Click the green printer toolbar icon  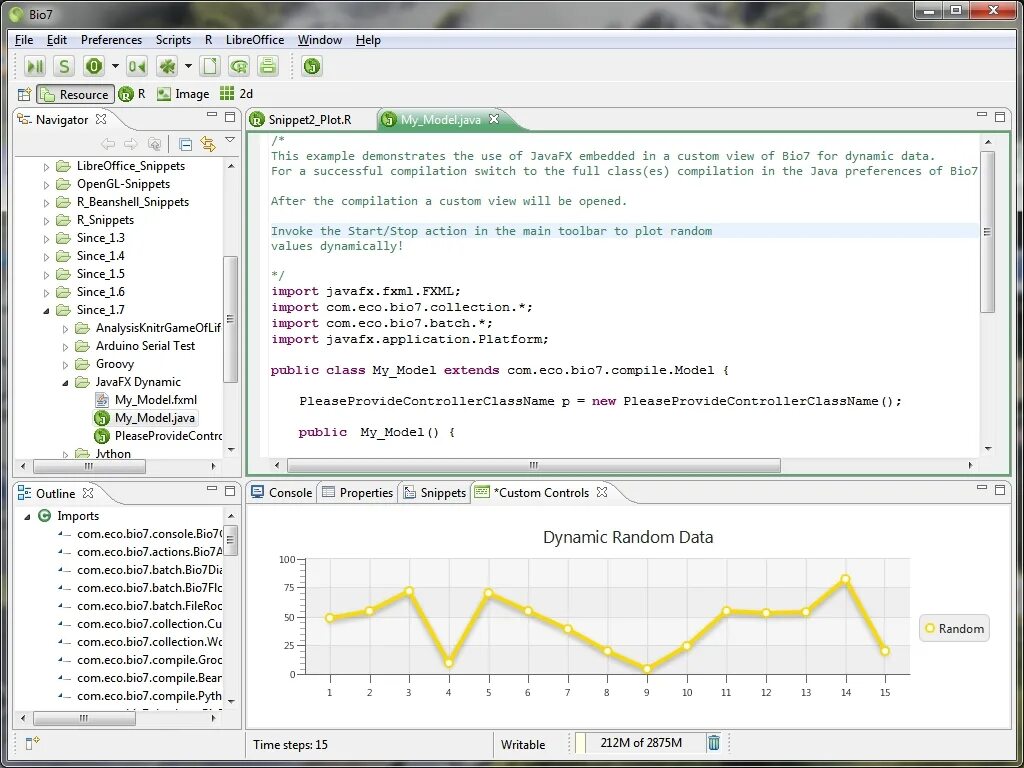pos(268,66)
